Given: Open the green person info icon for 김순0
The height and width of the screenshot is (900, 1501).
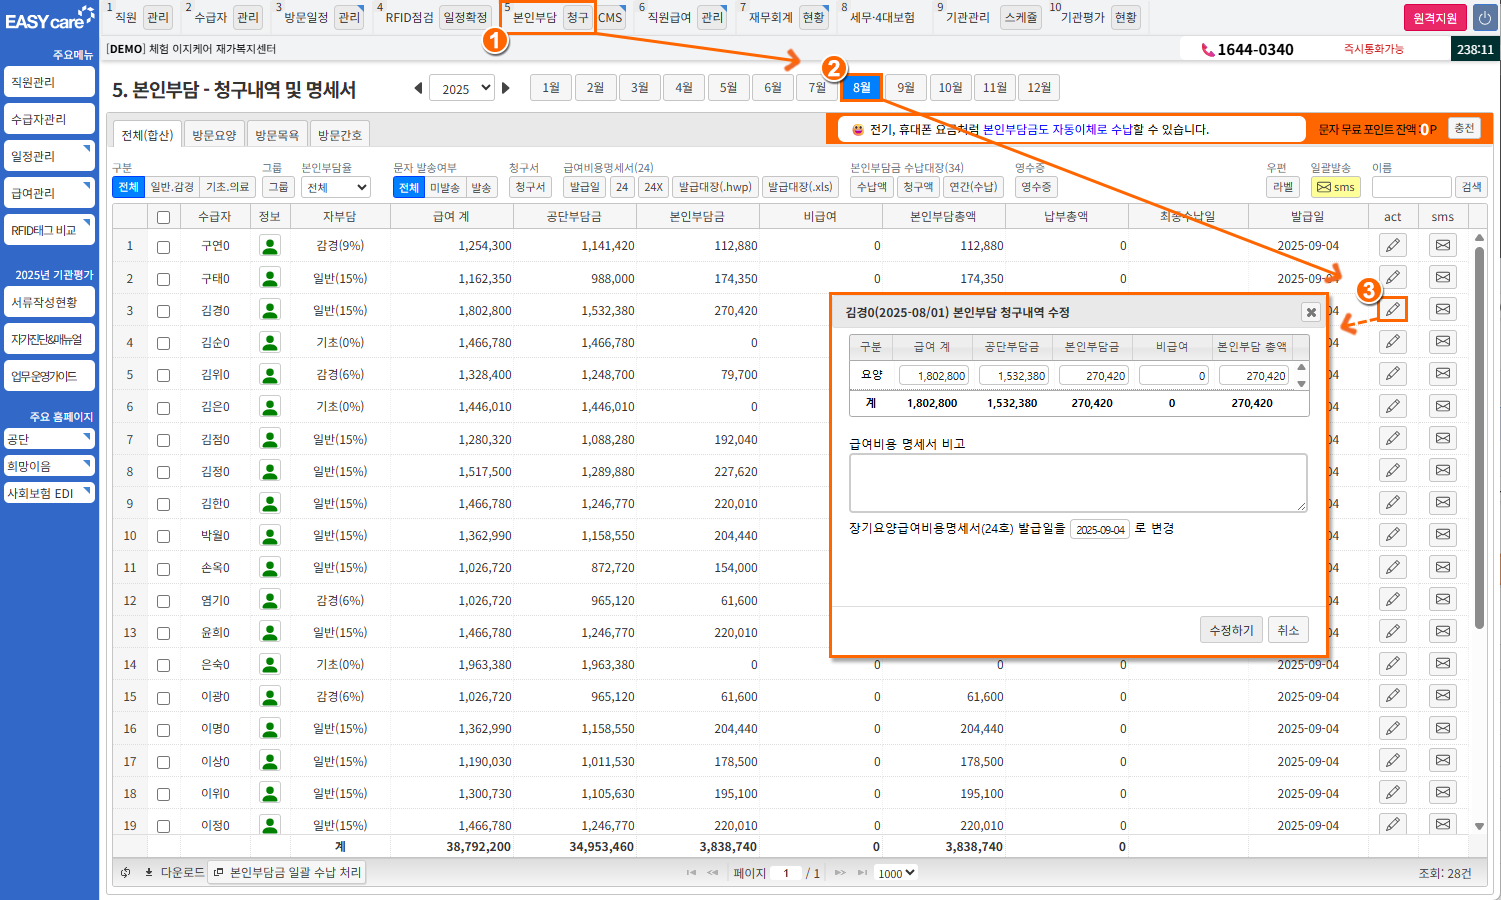Looking at the screenshot, I should tap(269, 342).
